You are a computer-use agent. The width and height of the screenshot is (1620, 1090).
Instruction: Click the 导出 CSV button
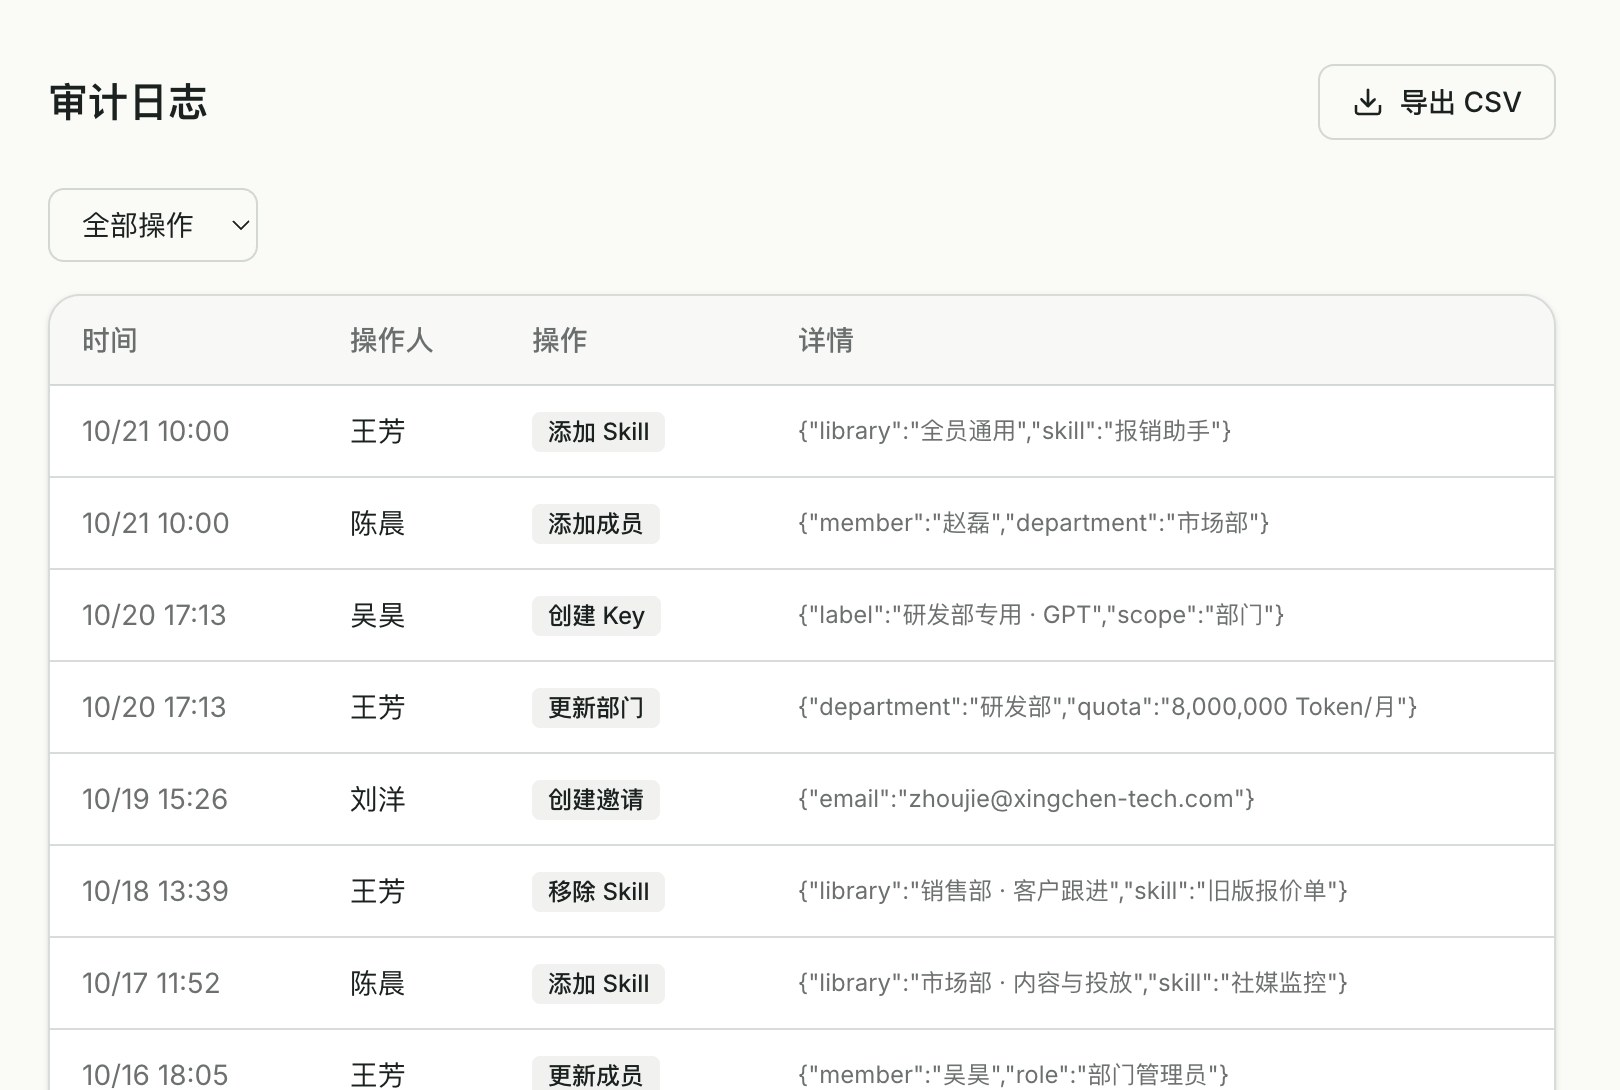1436,102
